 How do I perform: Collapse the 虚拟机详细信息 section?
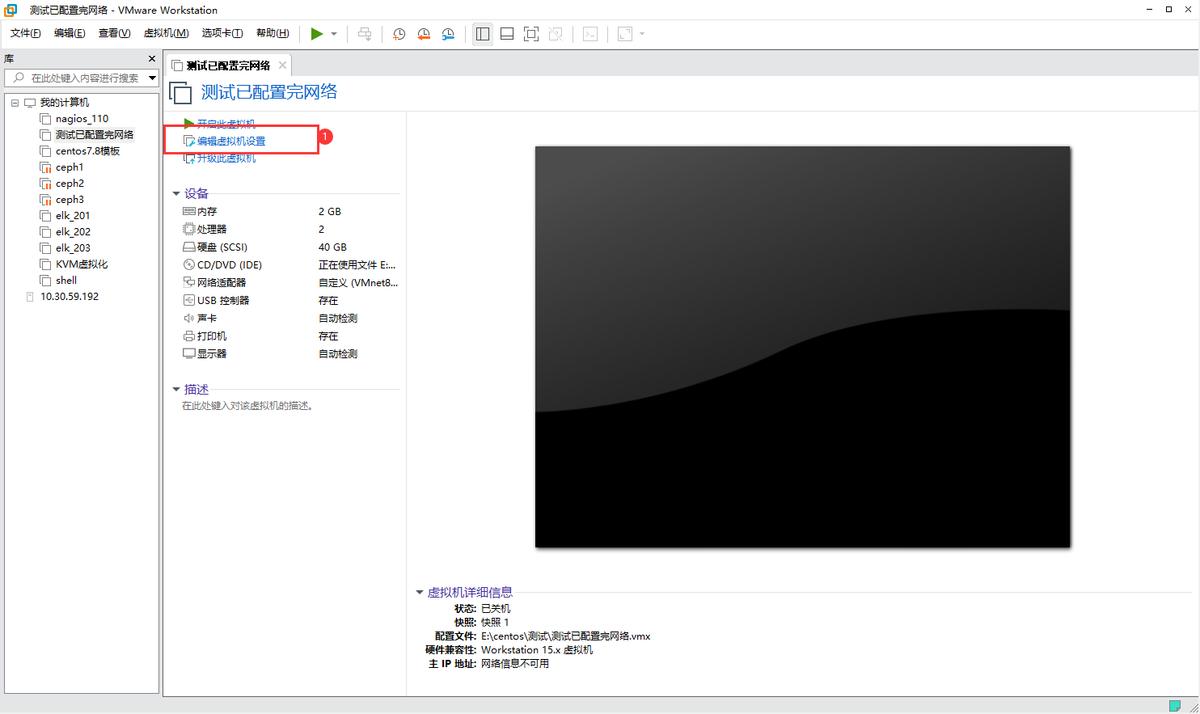pyautogui.click(x=421, y=591)
